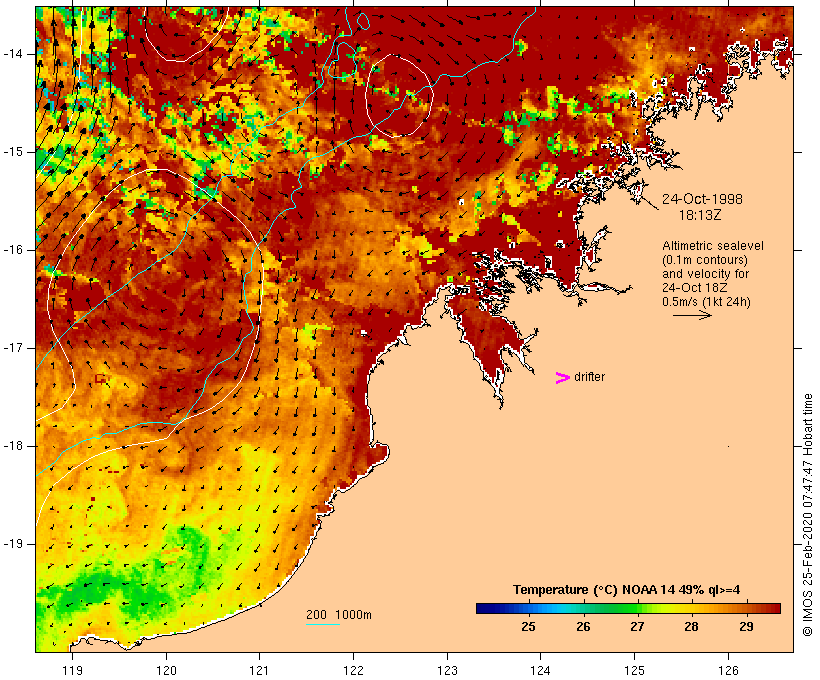Click the '-18' latitude axis label
Screen dimensions: 820x680
(12, 446)
